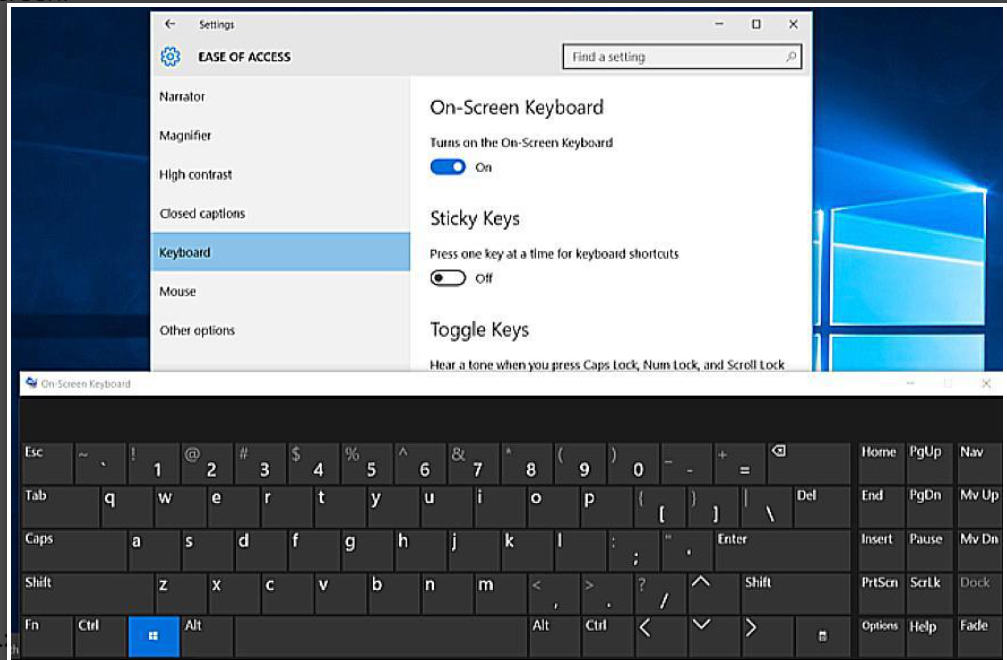Enable the Sticky Keys toggle

pos(448,278)
